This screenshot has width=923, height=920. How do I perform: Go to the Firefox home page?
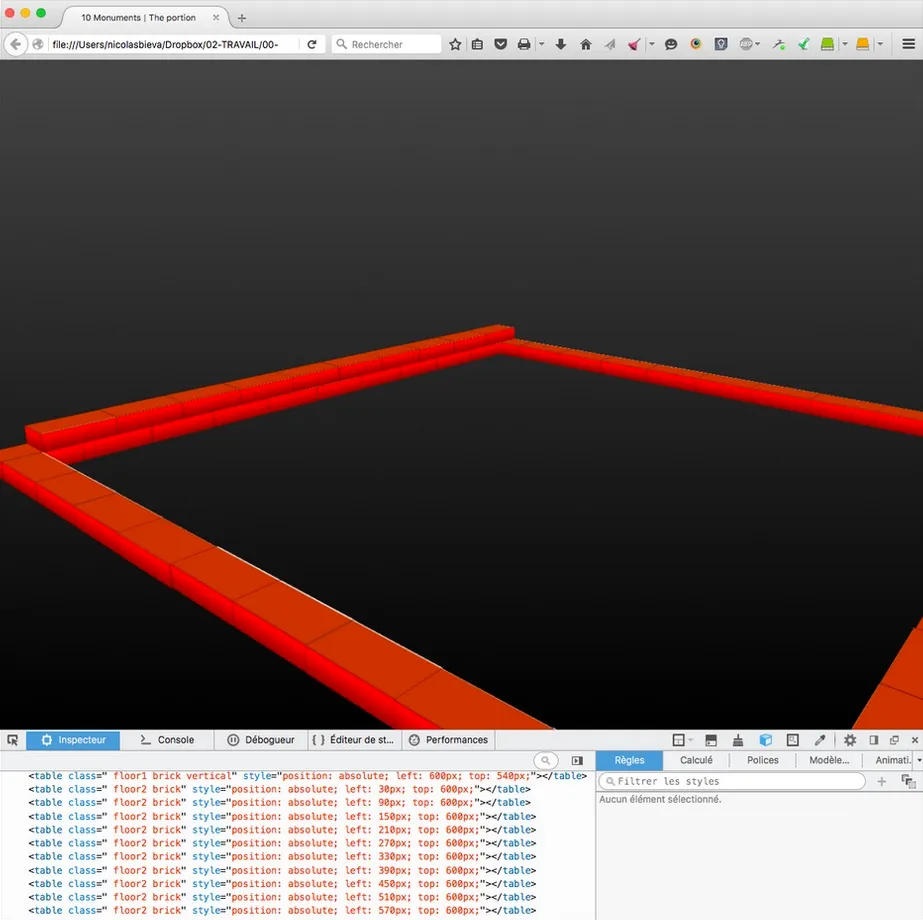(x=586, y=44)
